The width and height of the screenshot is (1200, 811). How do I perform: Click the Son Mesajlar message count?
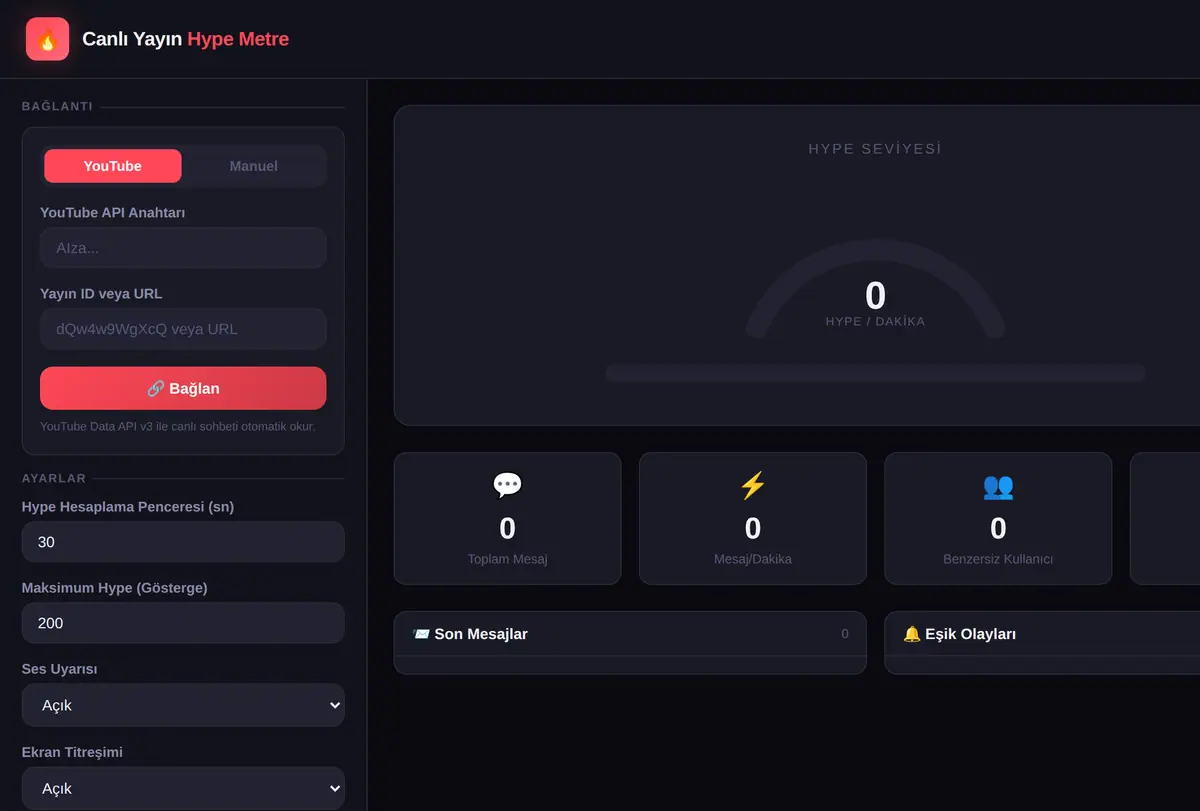click(845, 634)
